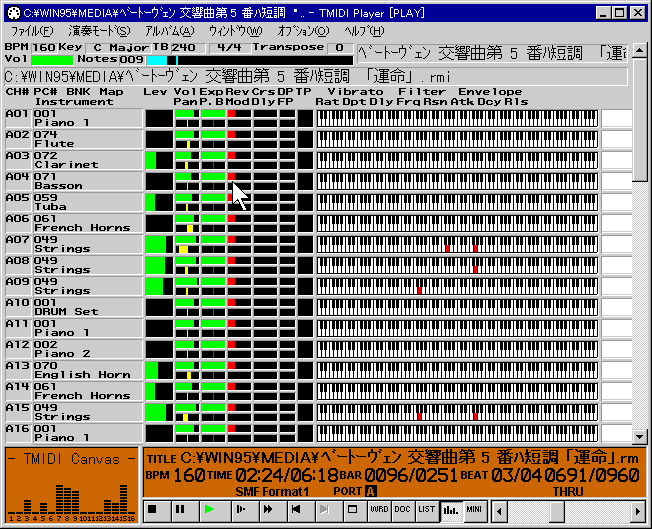Skip to the previous track

pyautogui.click(x=299, y=510)
